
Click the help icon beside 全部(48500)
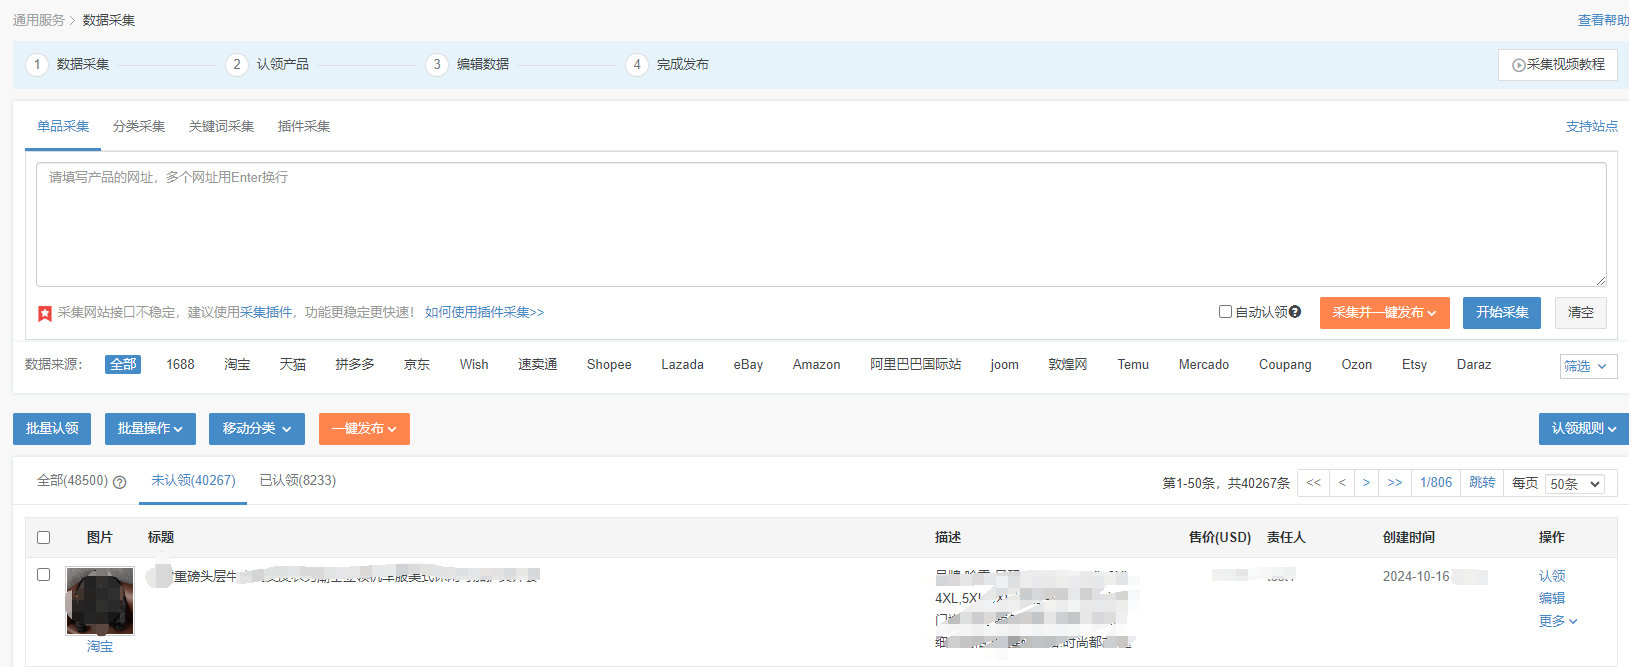[x=120, y=482]
